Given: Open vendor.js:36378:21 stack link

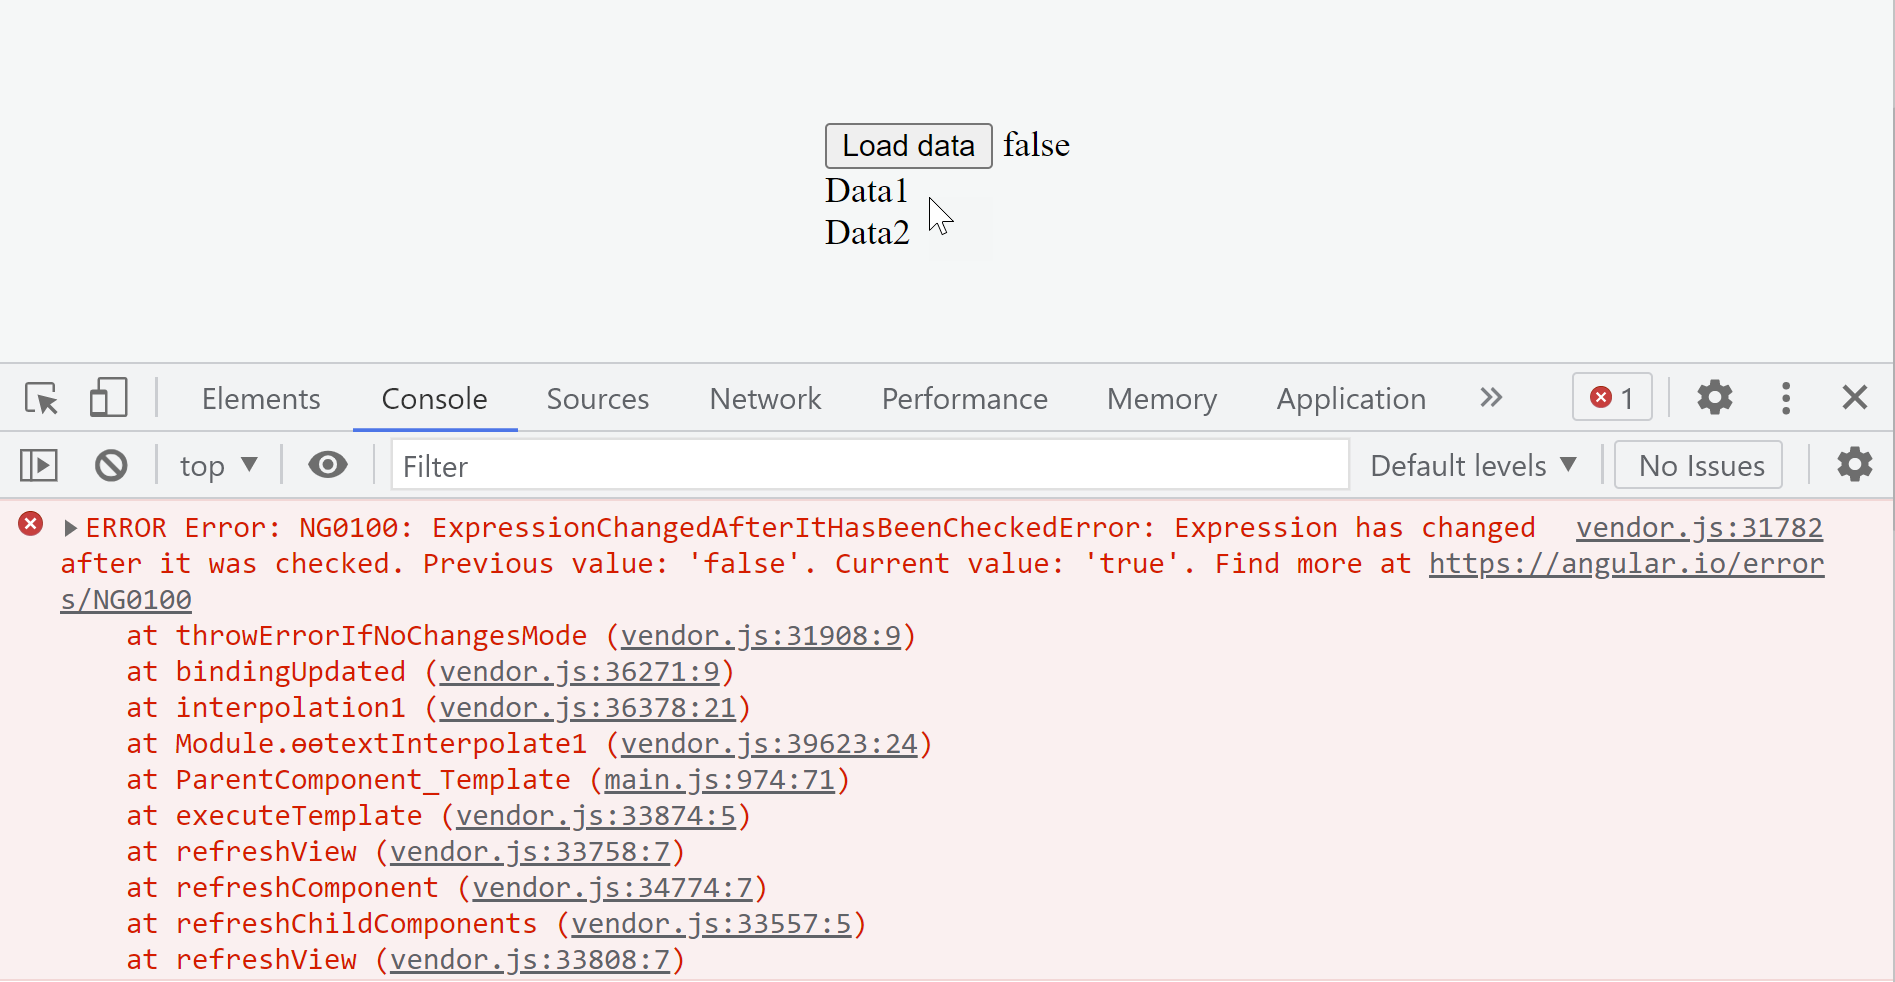Looking at the screenshot, I should point(588,708).
